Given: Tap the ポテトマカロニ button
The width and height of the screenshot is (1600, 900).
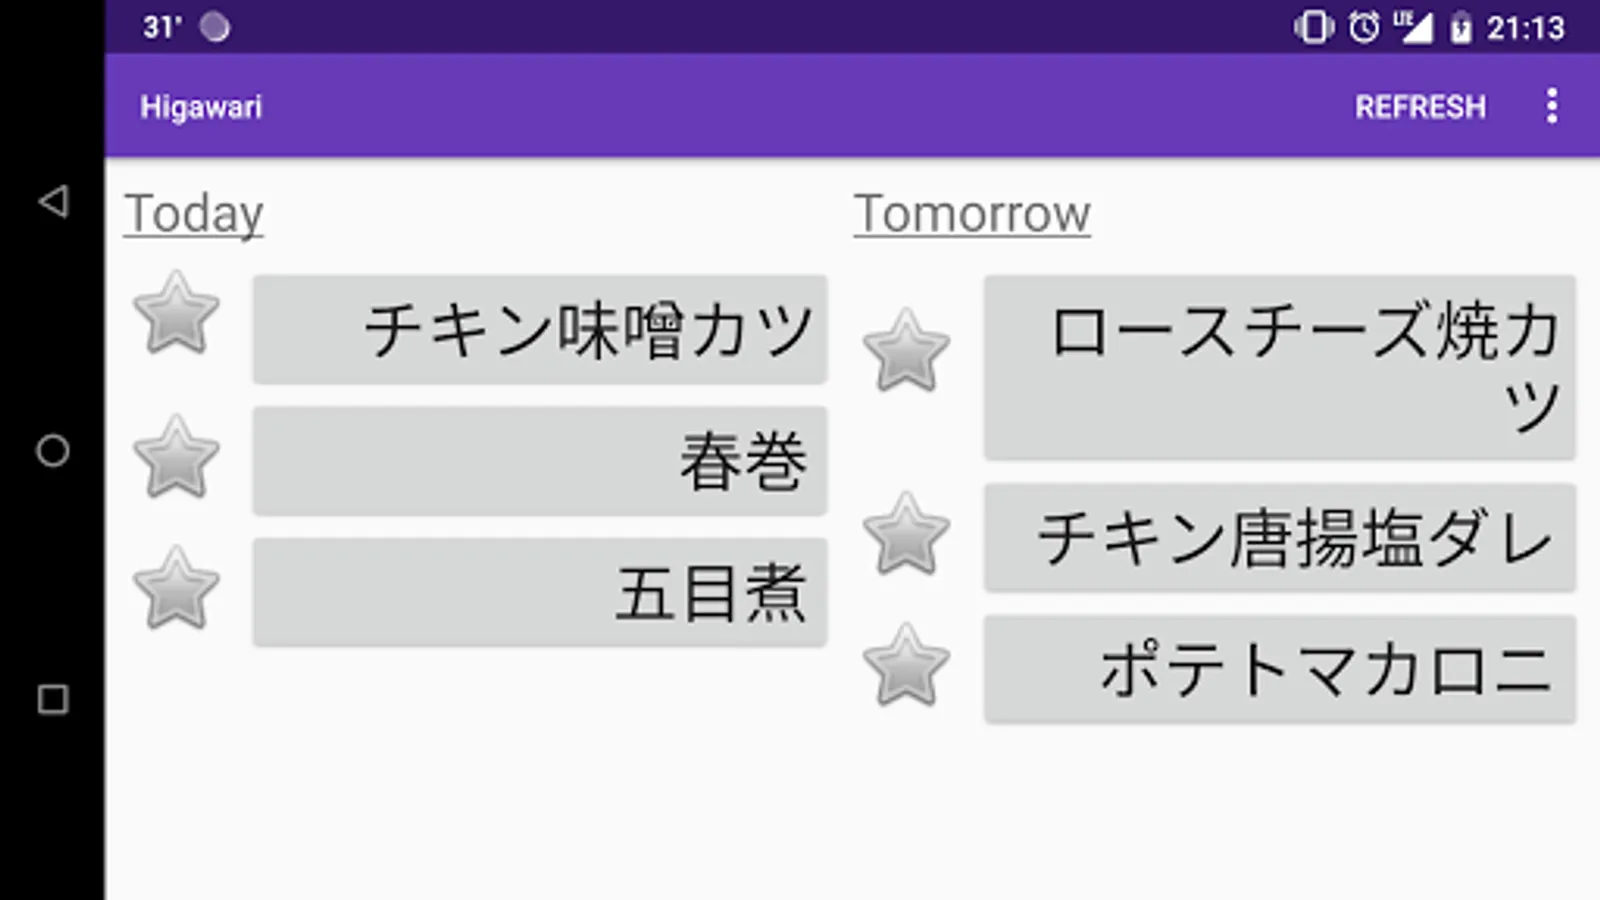Looking at the screenshot, I should point(1279,669).
